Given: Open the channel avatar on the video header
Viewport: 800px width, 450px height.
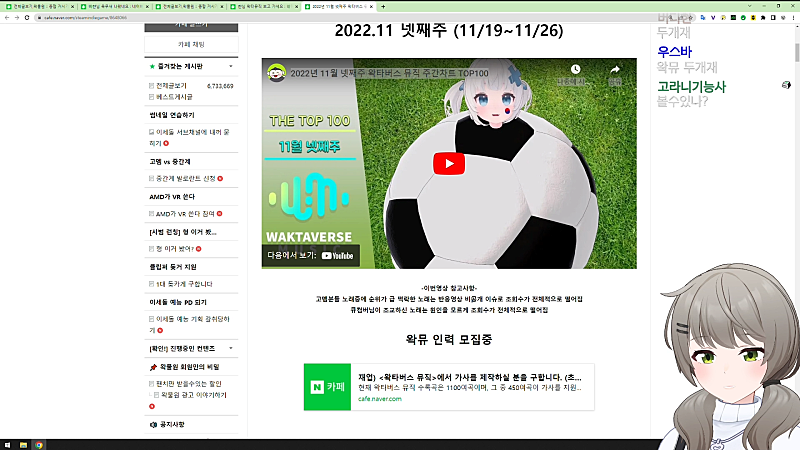Looking at the screenshot, I should [276, 73].
